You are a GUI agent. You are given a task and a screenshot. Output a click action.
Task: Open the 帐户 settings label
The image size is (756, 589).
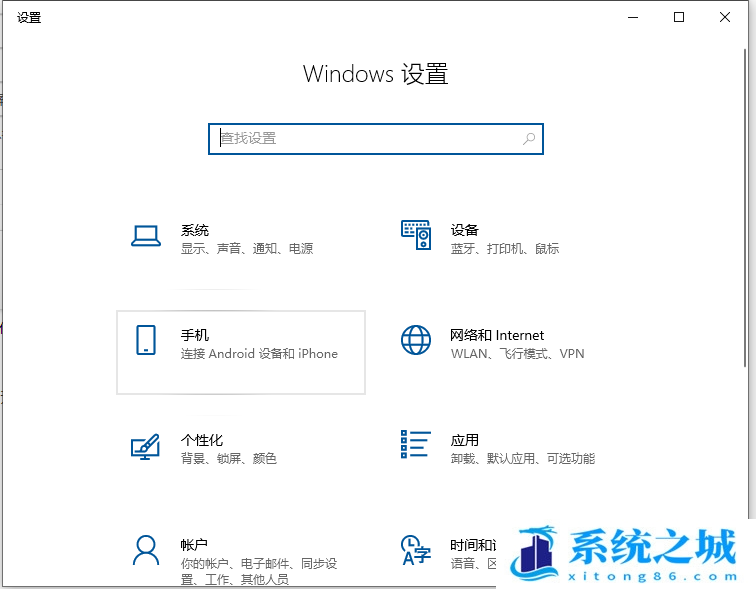(x=195, y=545)
